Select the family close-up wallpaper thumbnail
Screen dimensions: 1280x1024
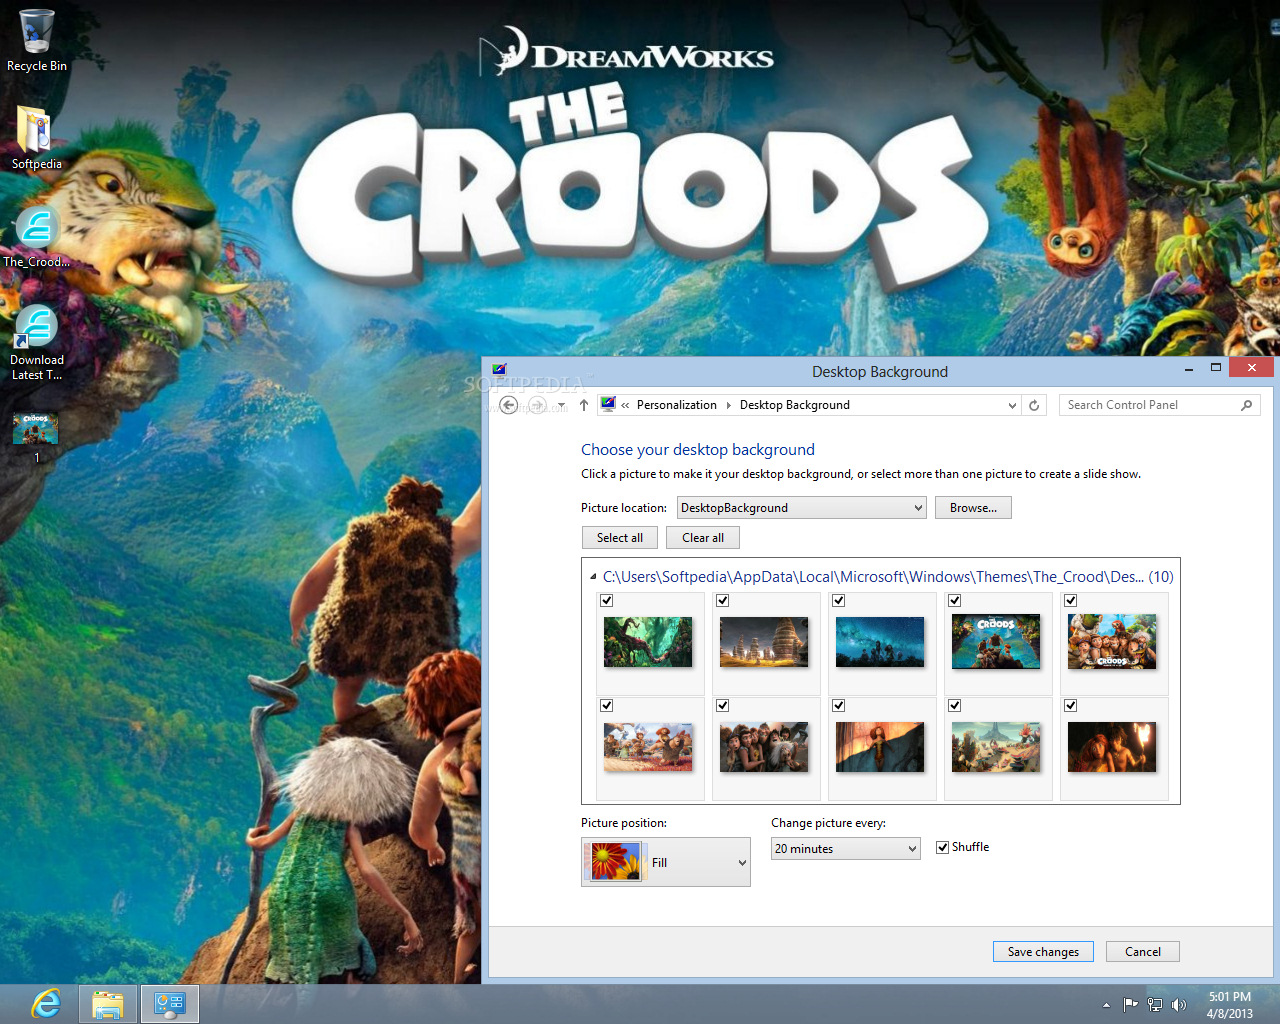click(764, 747)
